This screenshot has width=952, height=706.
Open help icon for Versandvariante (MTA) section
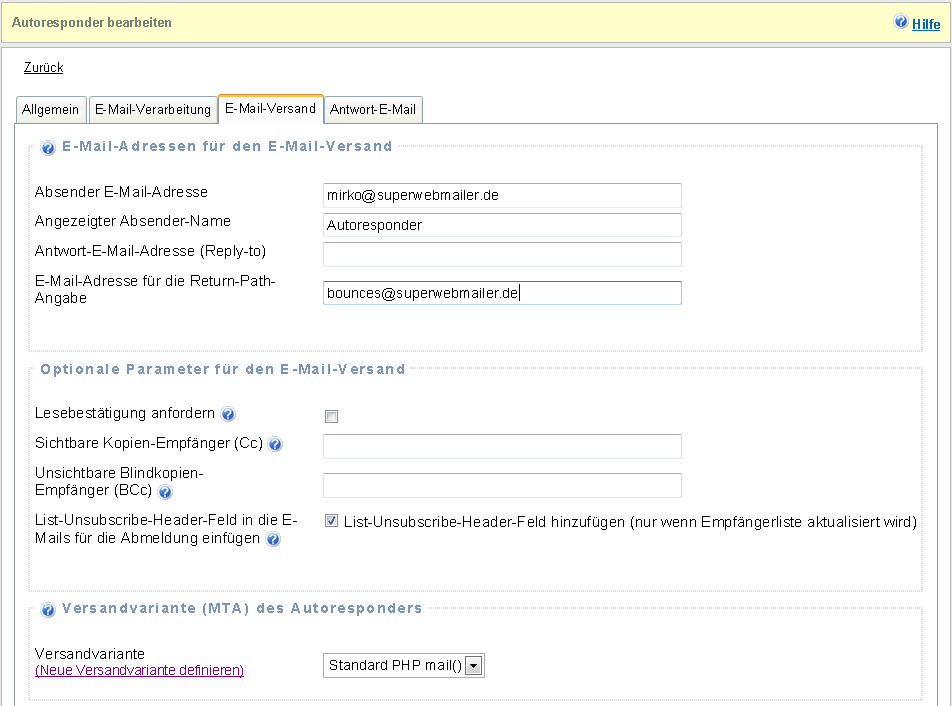(47, 609)
